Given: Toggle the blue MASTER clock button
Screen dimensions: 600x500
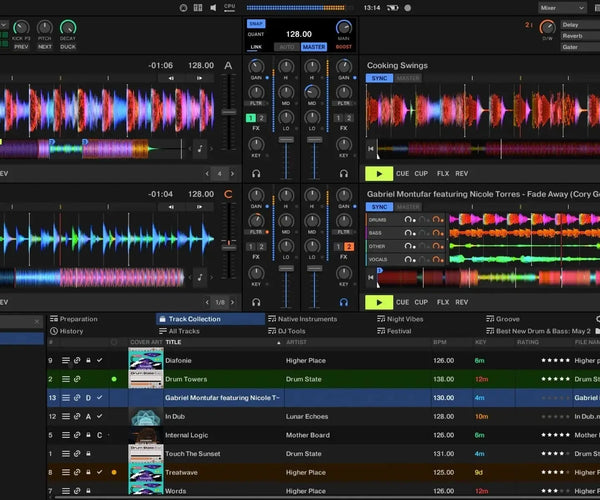Looking at the screenshot, I should click(x=314, y=47).
